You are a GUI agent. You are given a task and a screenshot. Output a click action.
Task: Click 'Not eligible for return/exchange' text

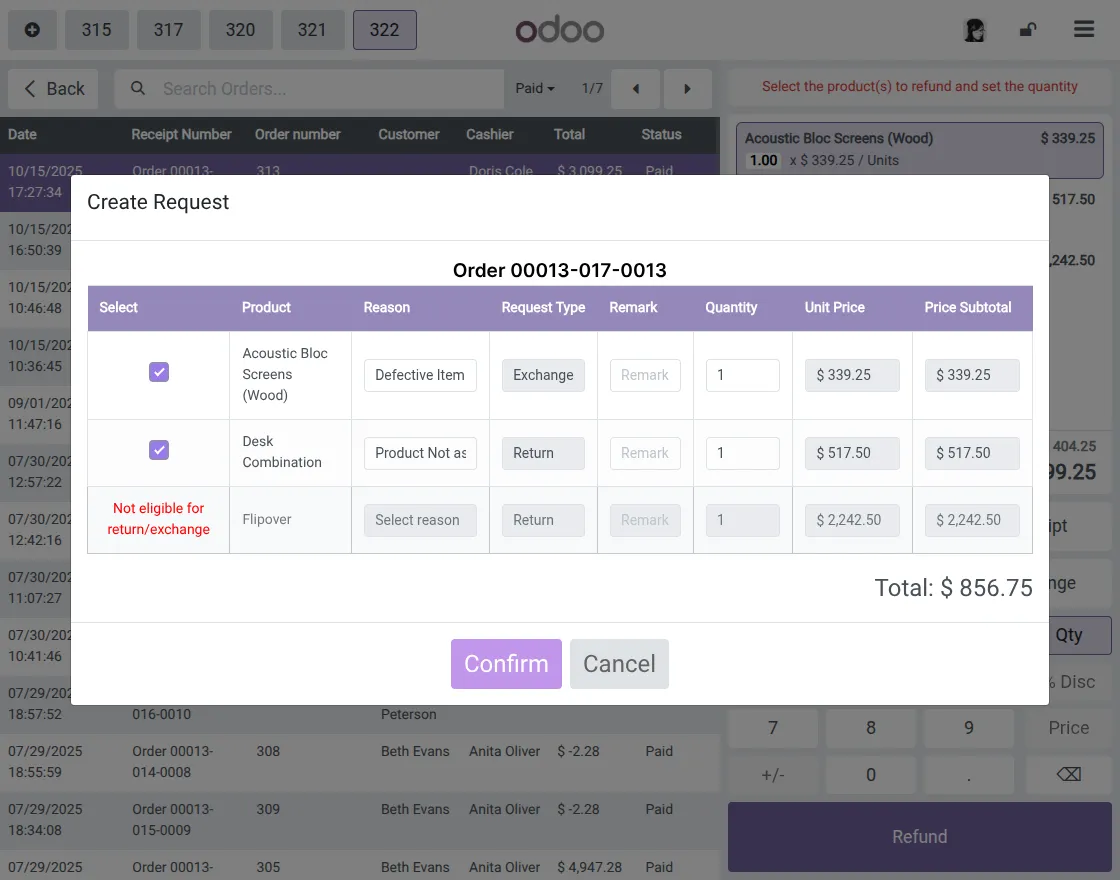click(x=159, y=519)
